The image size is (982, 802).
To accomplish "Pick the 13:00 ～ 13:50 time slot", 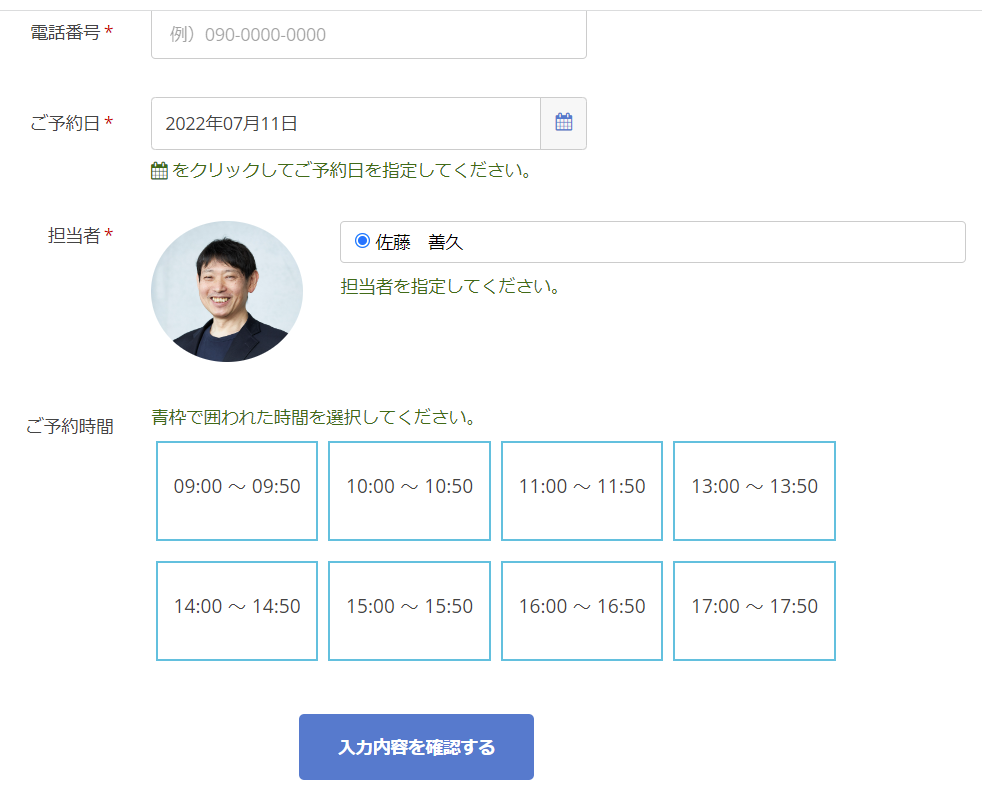I will (755, 491).
